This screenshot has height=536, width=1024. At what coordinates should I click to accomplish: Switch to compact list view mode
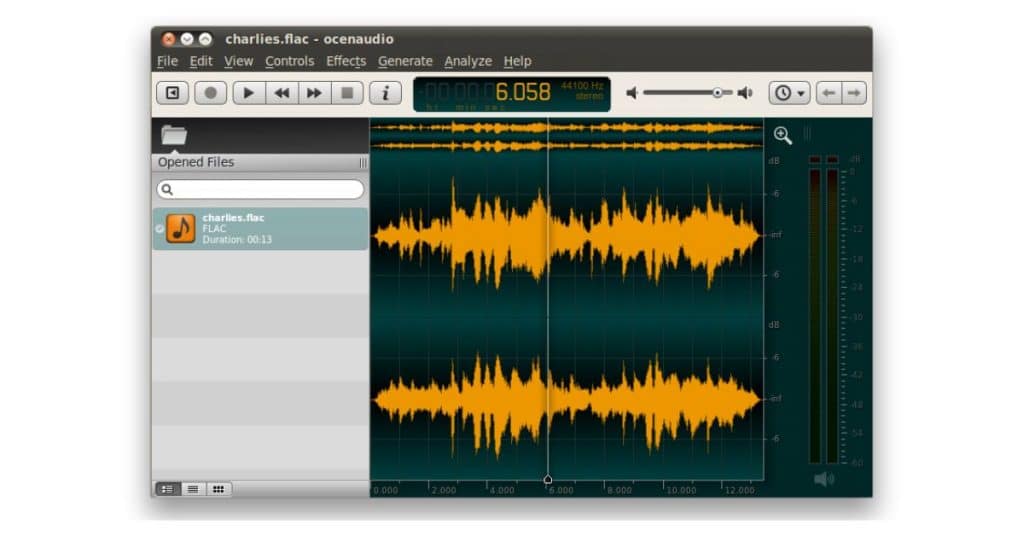point(192,489)
